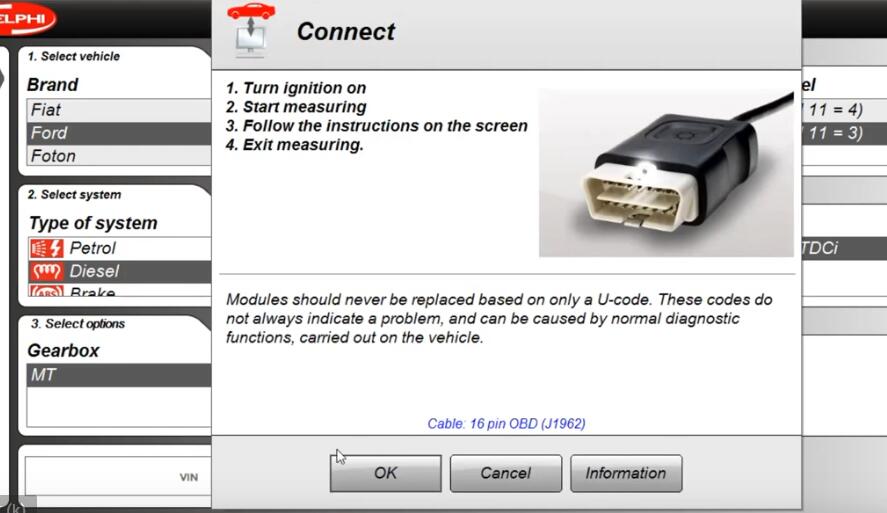
Task: Click the VIN input field
Action: pyautogui.click(x=118, y=477)
